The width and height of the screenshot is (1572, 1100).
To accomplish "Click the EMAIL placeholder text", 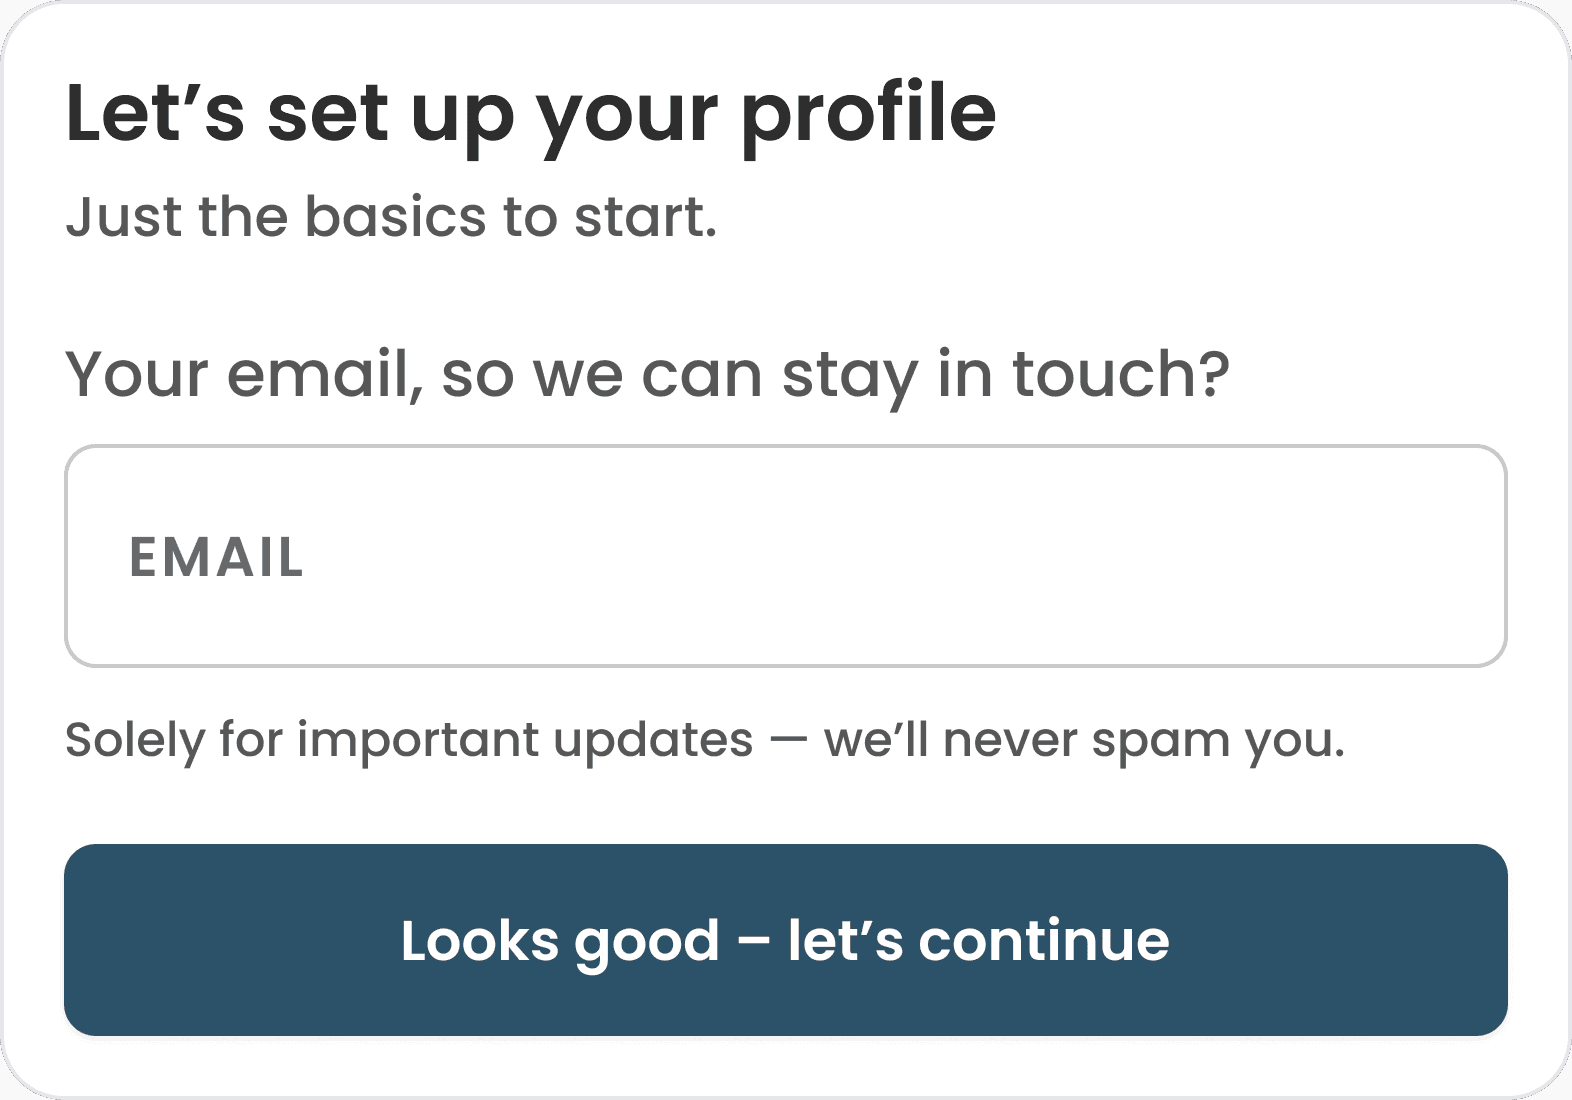I will tap(216, 557).
